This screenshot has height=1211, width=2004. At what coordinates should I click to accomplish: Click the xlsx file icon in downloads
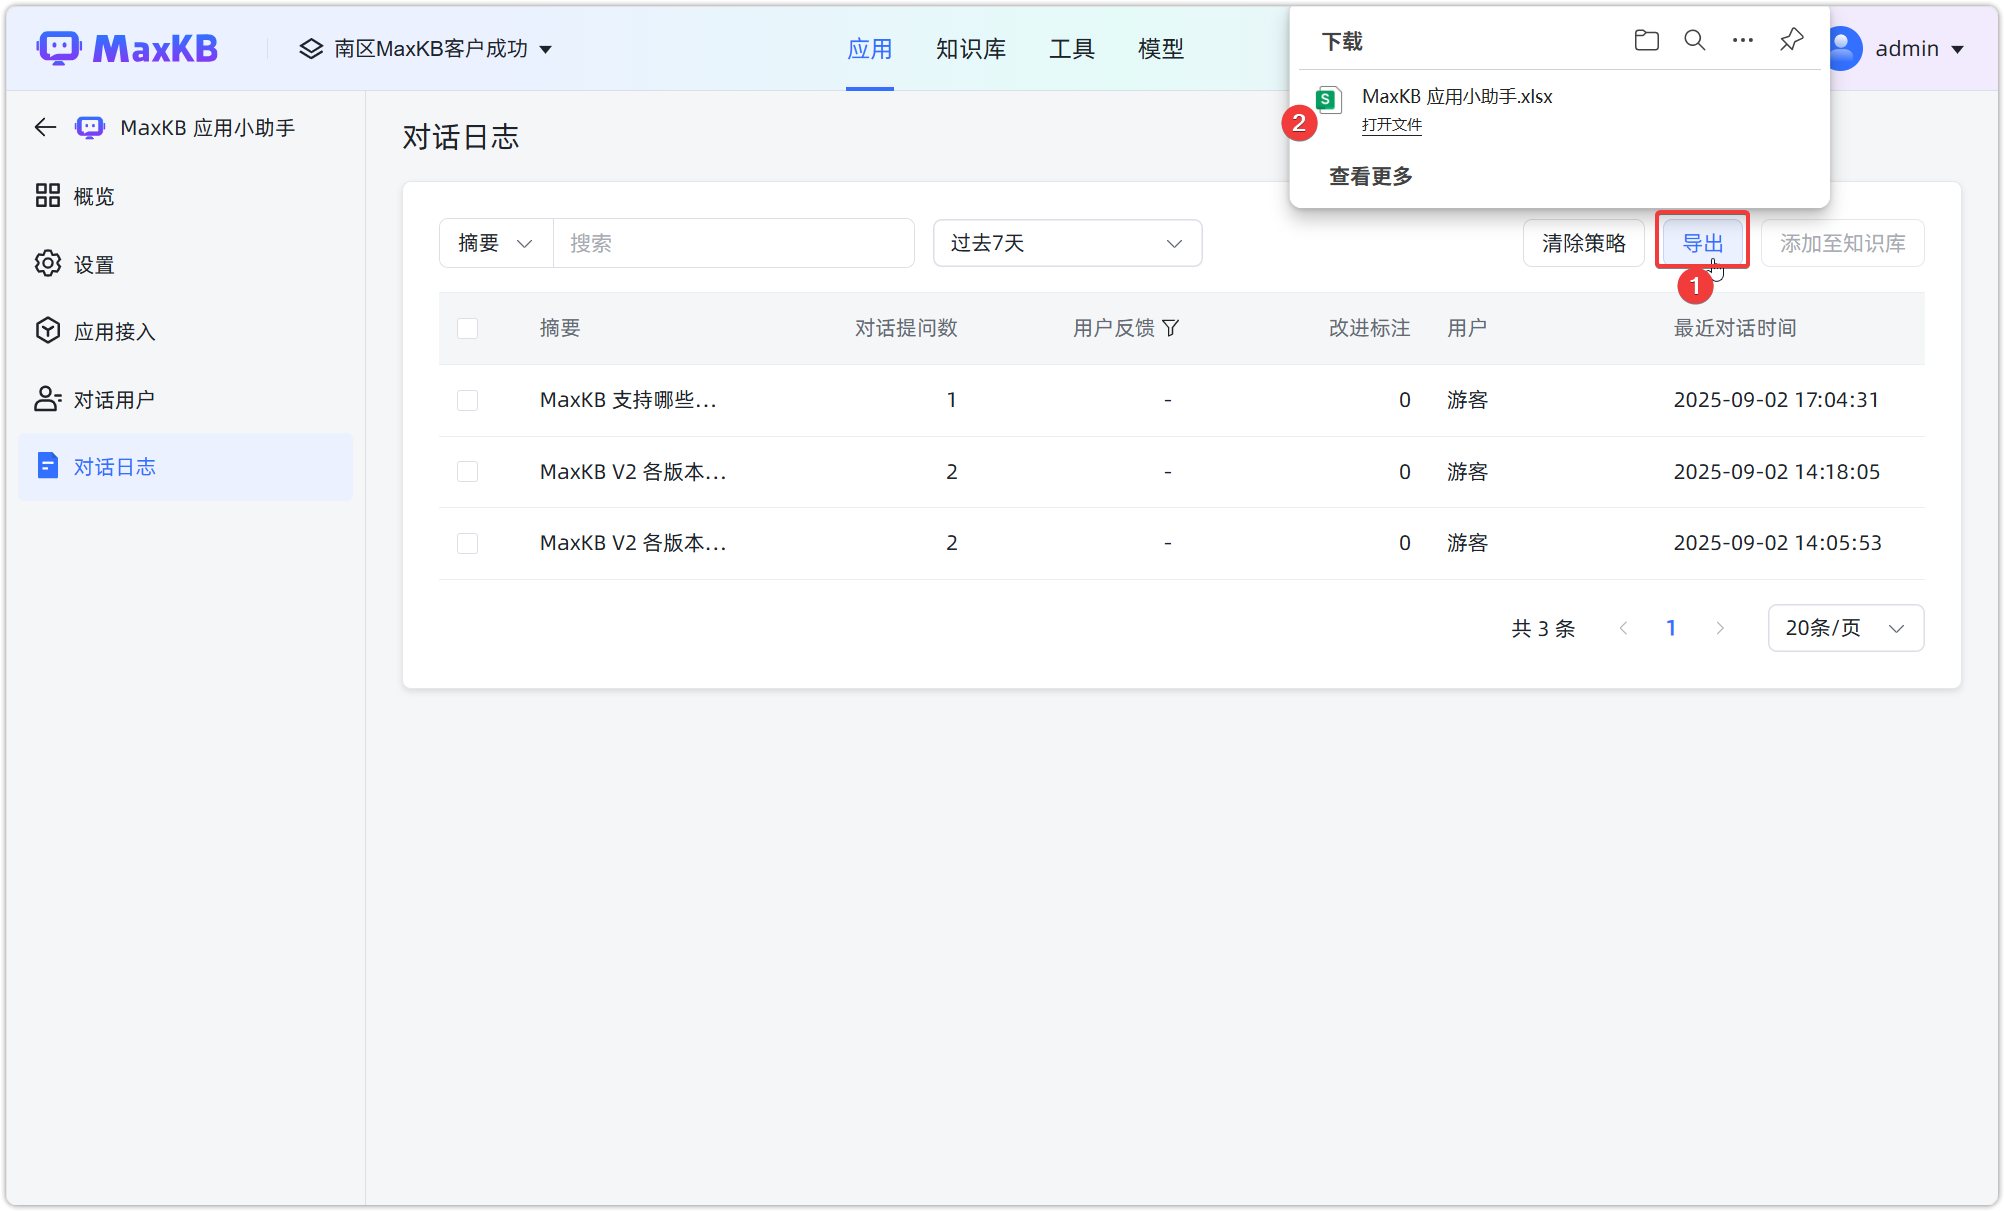tap(1328, 99)
